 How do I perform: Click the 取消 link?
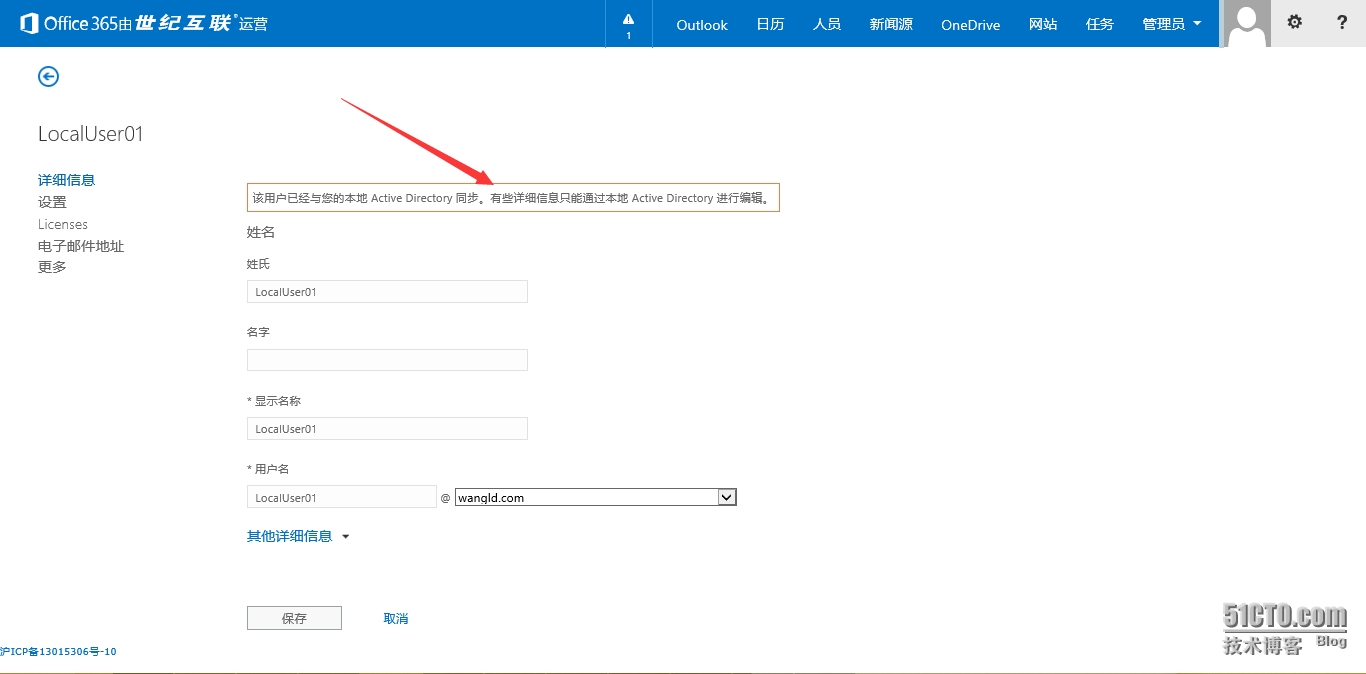[x=396, y=618]
